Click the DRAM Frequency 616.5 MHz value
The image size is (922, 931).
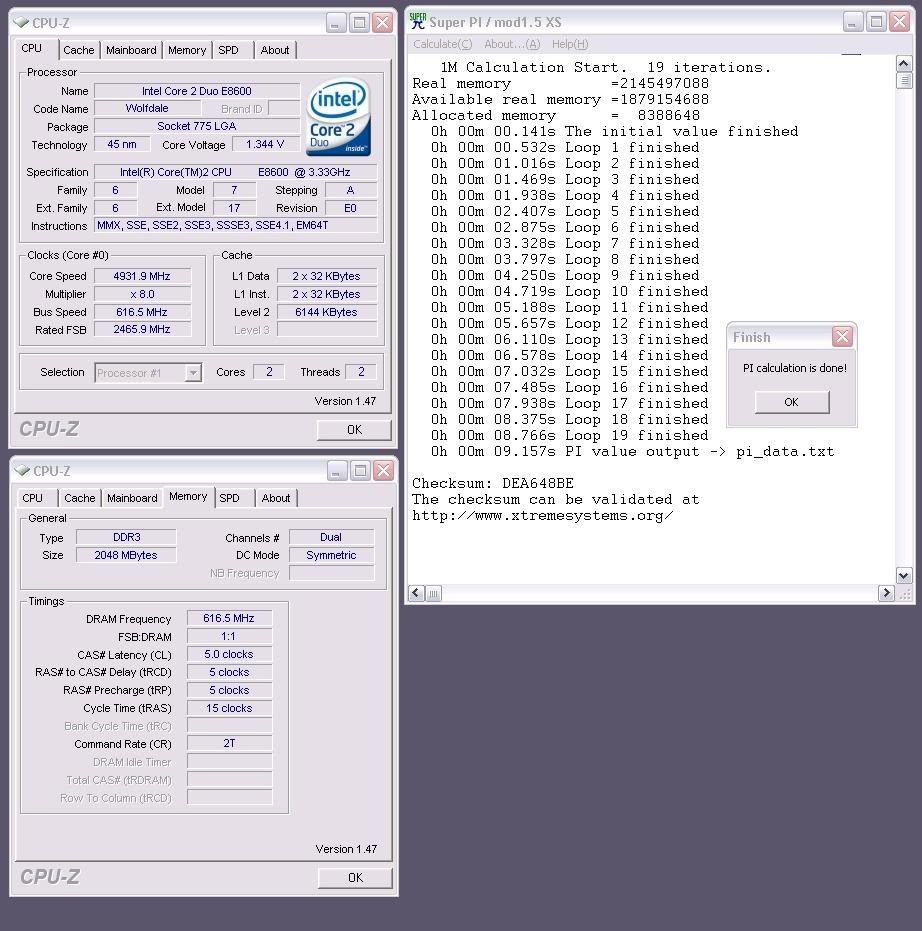(x=229, y=618)
